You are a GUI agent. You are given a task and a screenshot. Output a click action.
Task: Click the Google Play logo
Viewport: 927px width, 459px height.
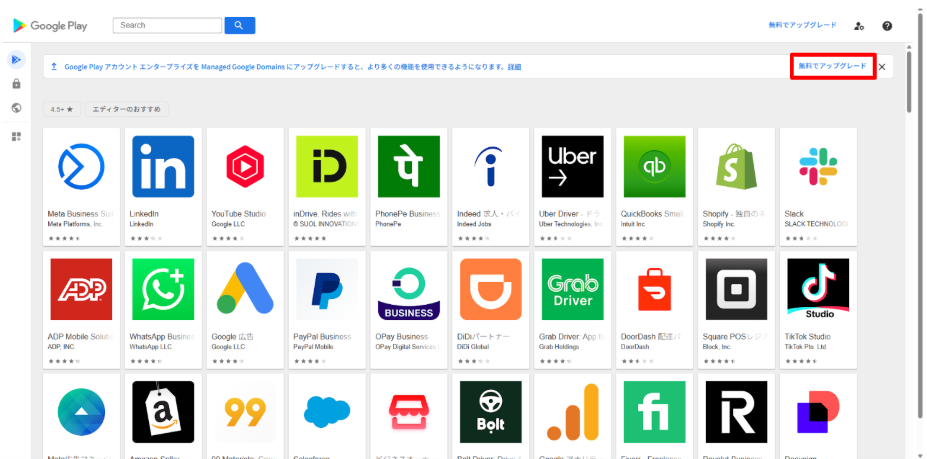point(51,25)
